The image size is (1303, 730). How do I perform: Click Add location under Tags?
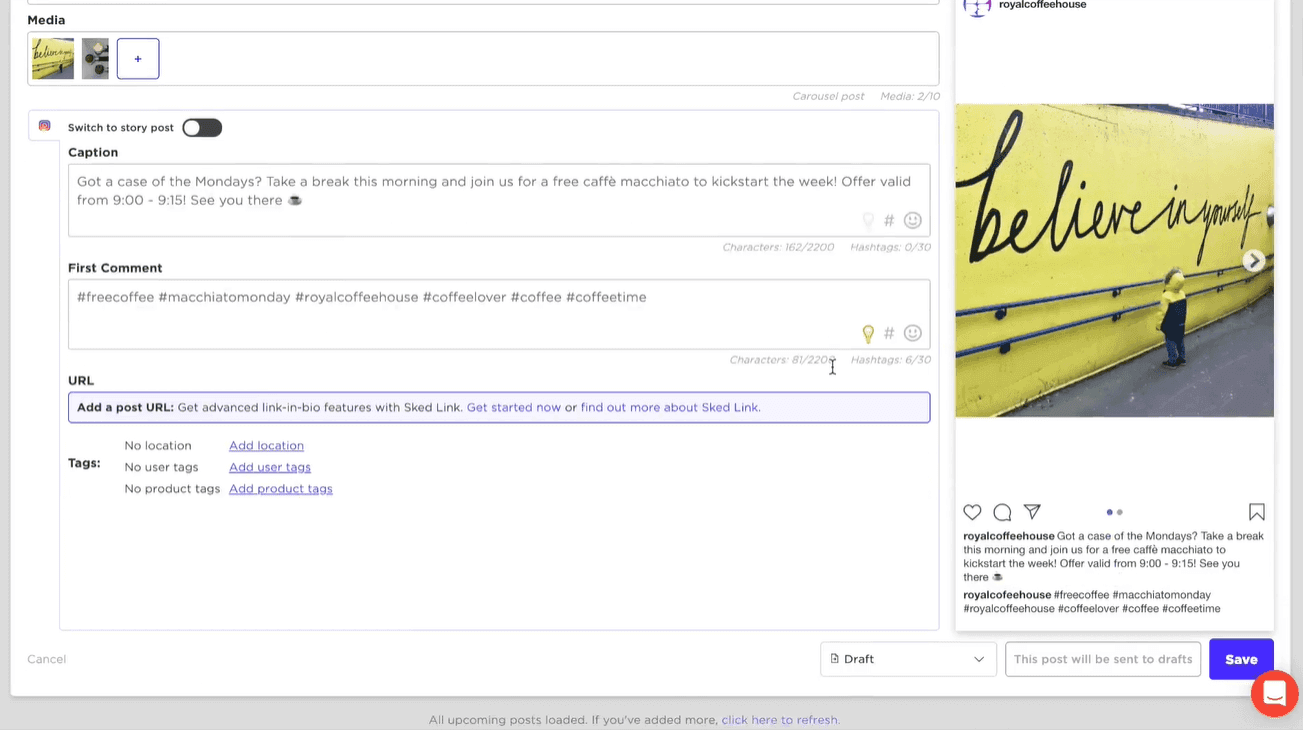point(266,445)
